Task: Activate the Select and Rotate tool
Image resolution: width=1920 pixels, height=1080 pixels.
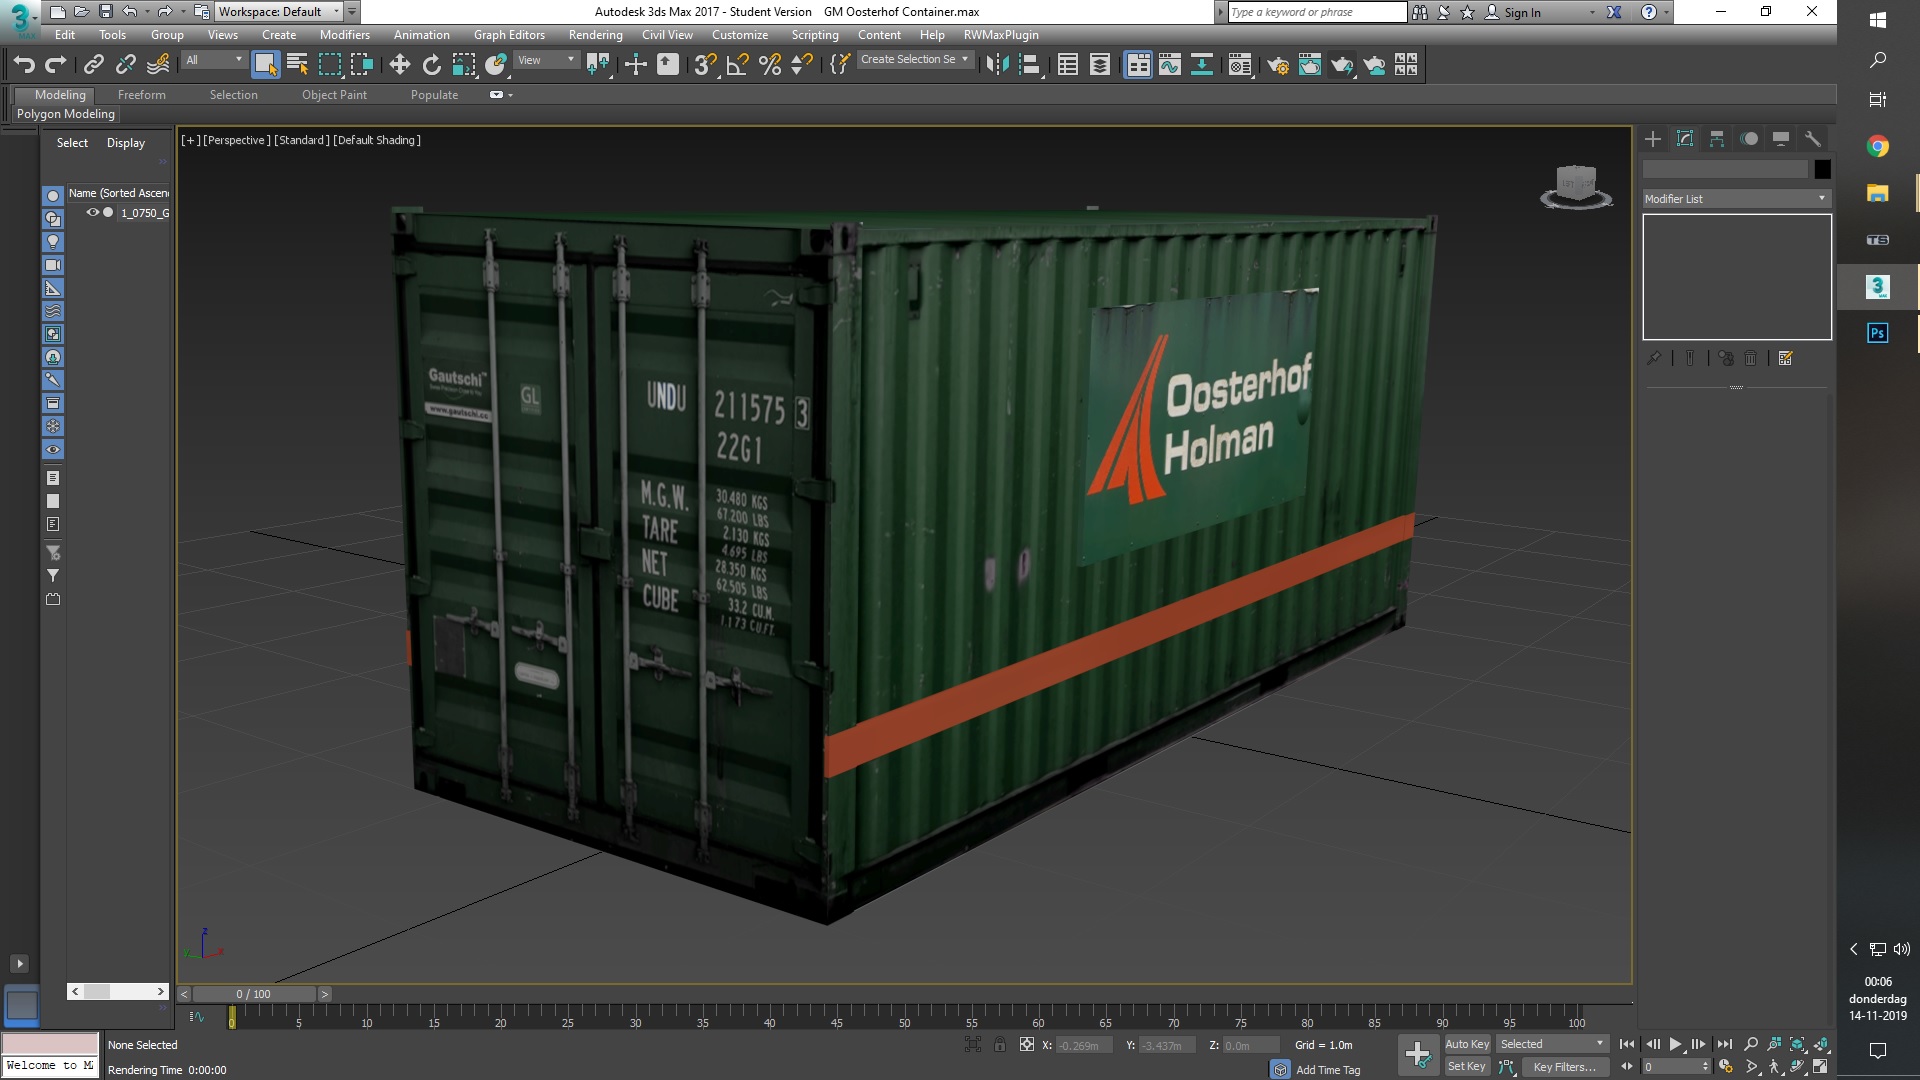Action: [x=431, y=65]
